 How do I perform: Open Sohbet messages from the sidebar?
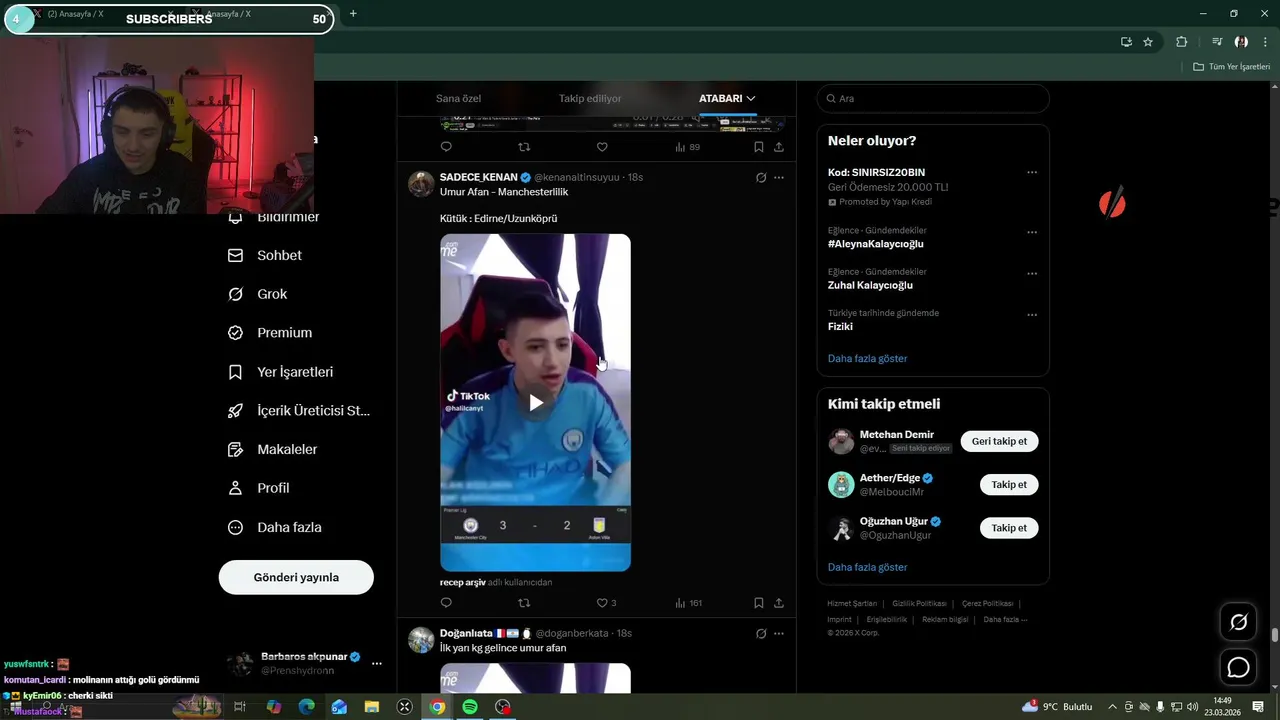(265, 255)
